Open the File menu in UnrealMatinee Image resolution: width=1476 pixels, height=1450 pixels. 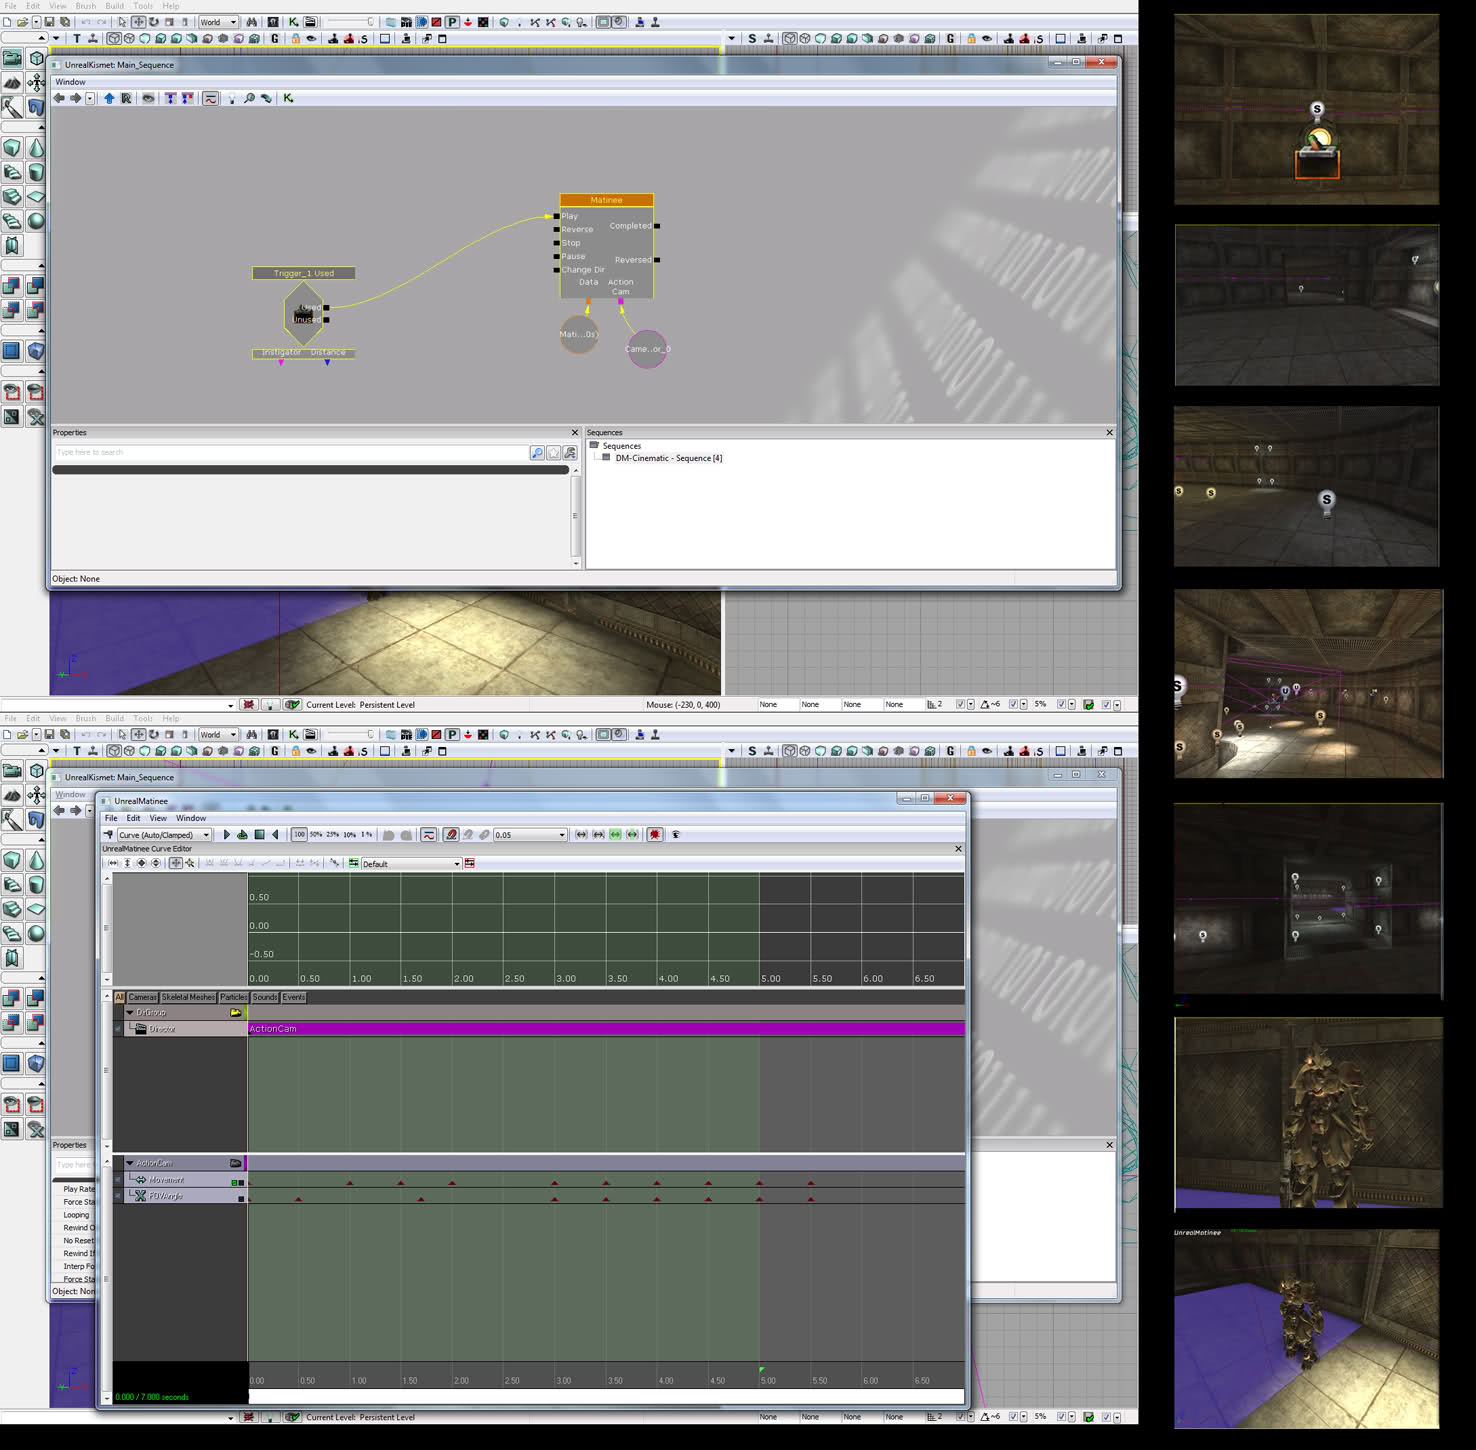[111, 818]
